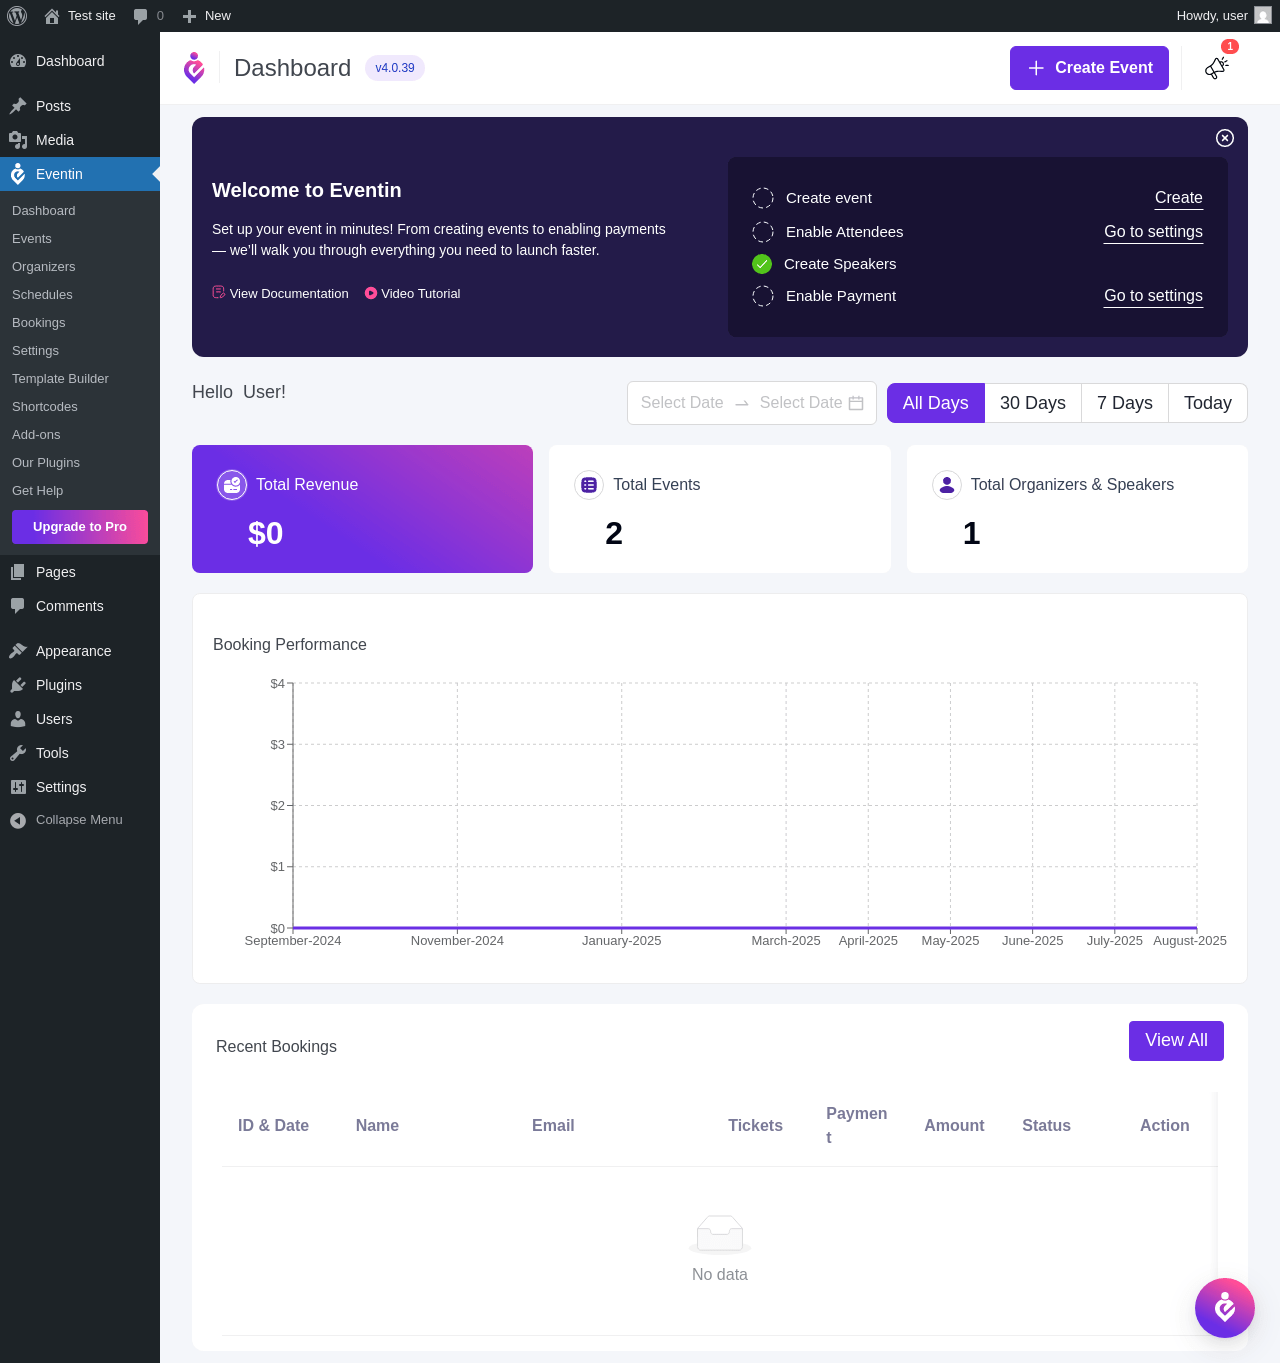The image size is (1280, 1363).
Task: Click the Appearance brush icon in sidebar
Action: pyautogui.click(x=18, y=651)
